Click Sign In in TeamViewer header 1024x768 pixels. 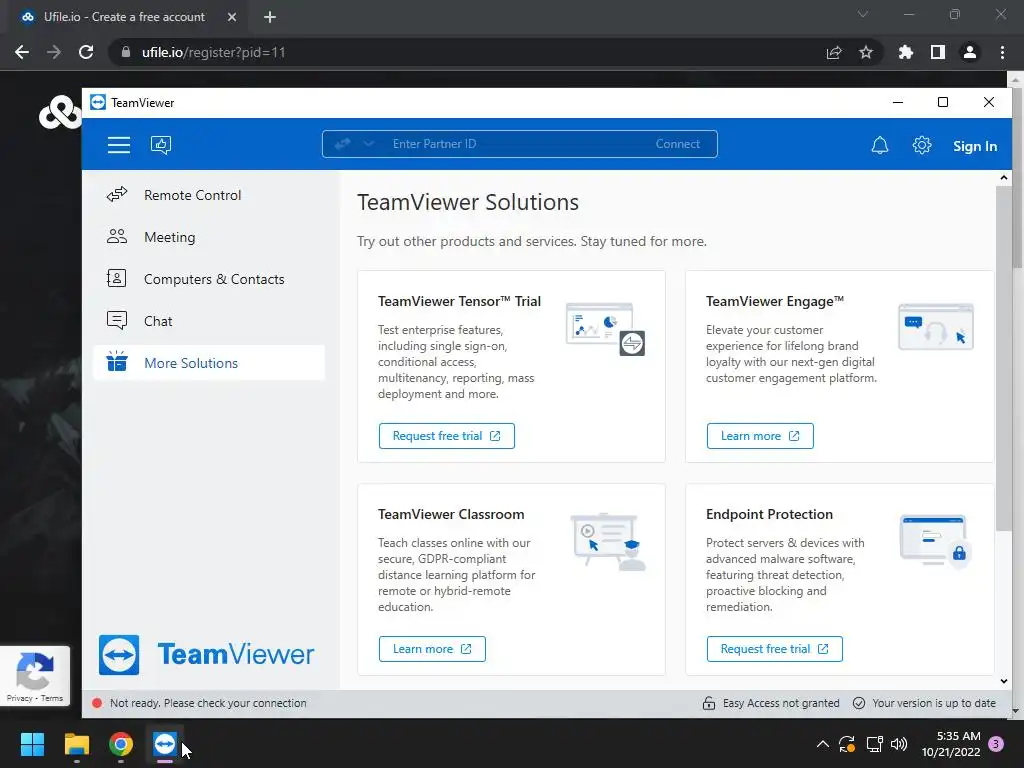[974, 146]
